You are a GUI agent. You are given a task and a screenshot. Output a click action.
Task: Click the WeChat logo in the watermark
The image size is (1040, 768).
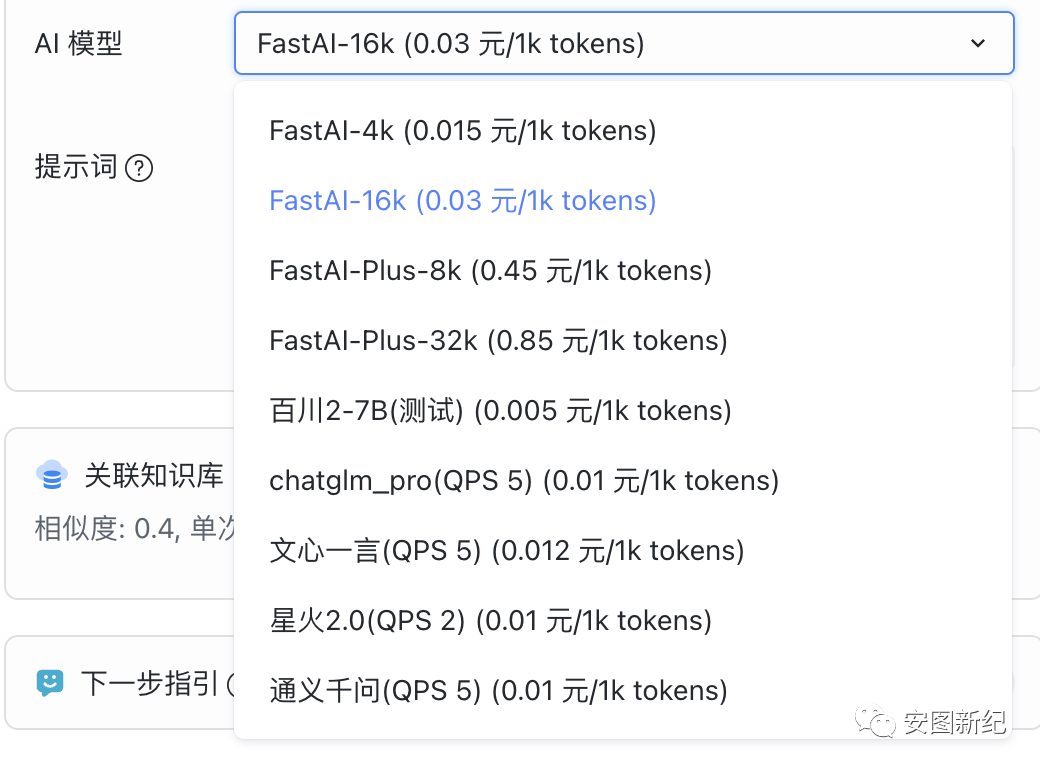click(x=882, y=721)
